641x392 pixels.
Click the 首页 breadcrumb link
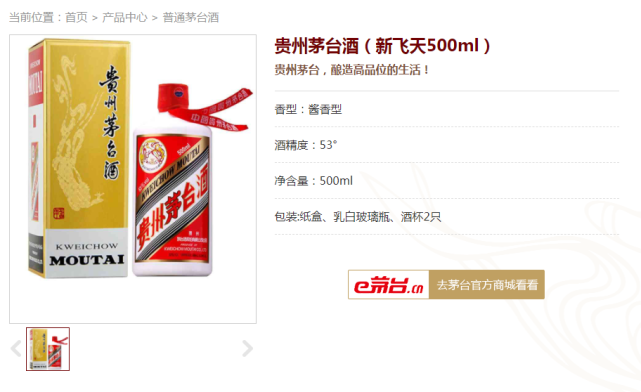click(x=76, y=18)
